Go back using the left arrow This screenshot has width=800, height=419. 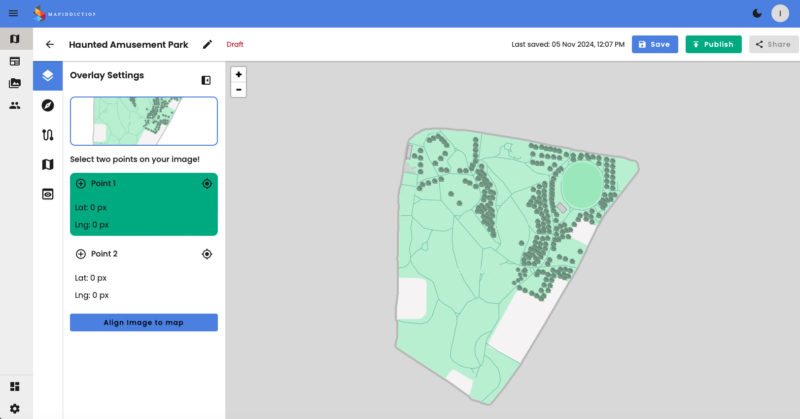pyautogui.click(x=49, y=44)
